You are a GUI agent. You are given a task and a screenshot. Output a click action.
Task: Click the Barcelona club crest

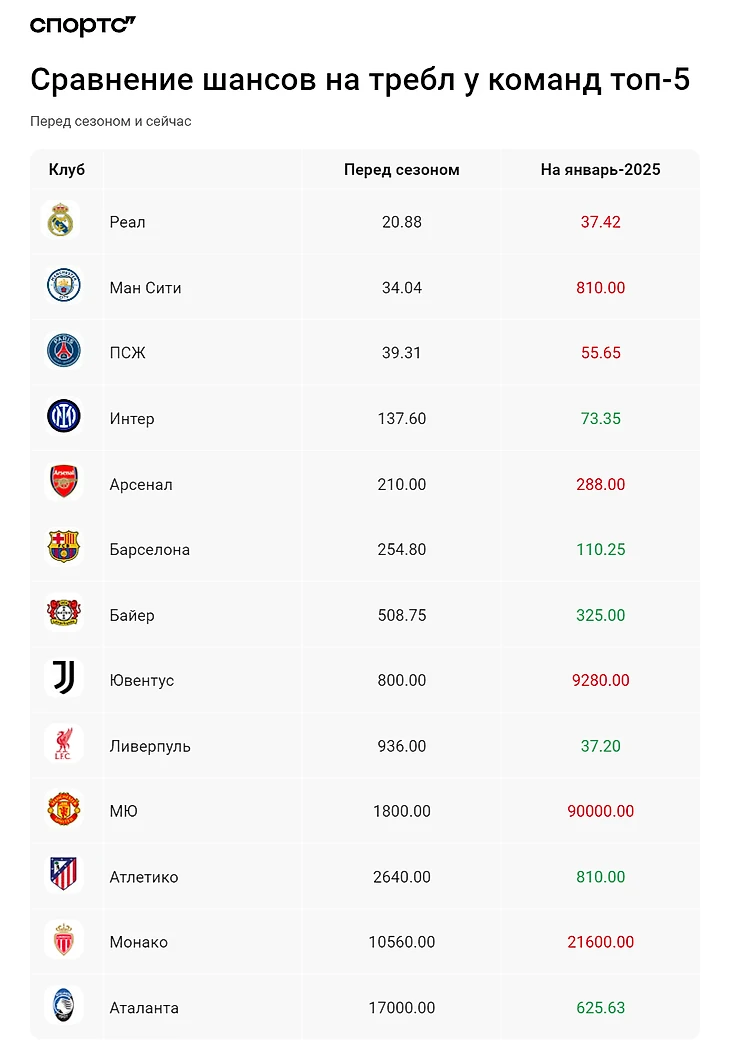click(63, 548)
